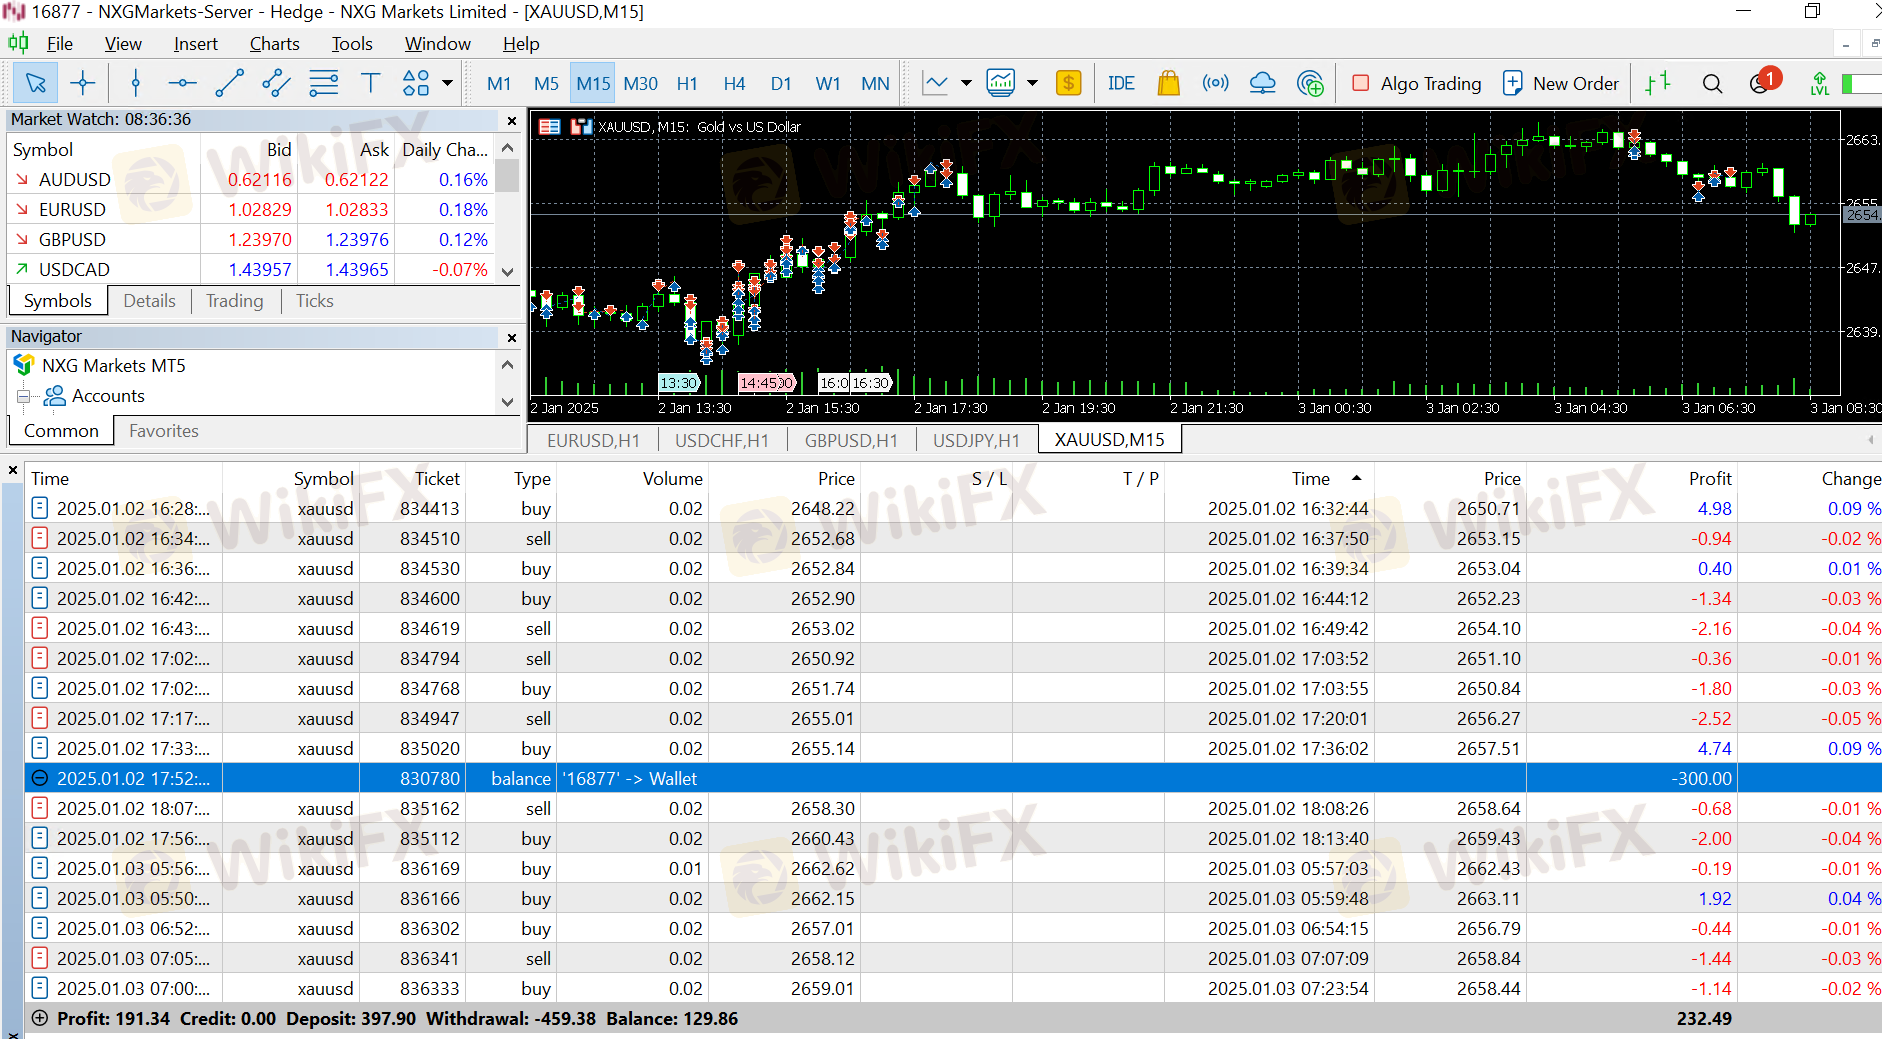The image size is (1882, 1039).
Task: Select the cursor arrow tool
Action: tap(36, 83)
